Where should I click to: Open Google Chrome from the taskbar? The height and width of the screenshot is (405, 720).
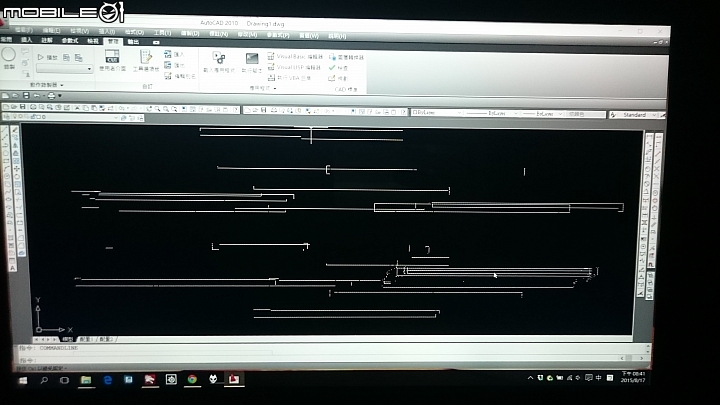point(192,379)
